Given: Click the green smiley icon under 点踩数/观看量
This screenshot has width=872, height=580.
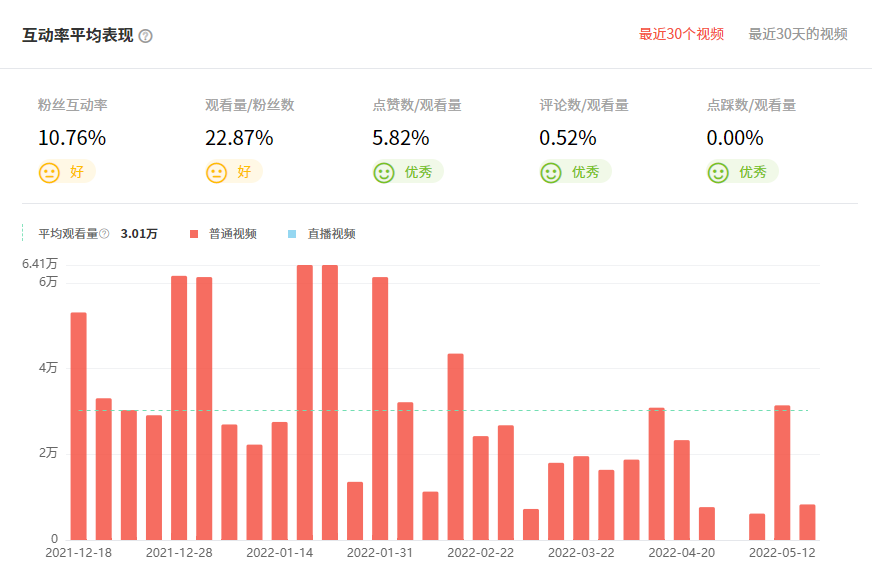Looking at the screenshot, I should tap(717, 172).
